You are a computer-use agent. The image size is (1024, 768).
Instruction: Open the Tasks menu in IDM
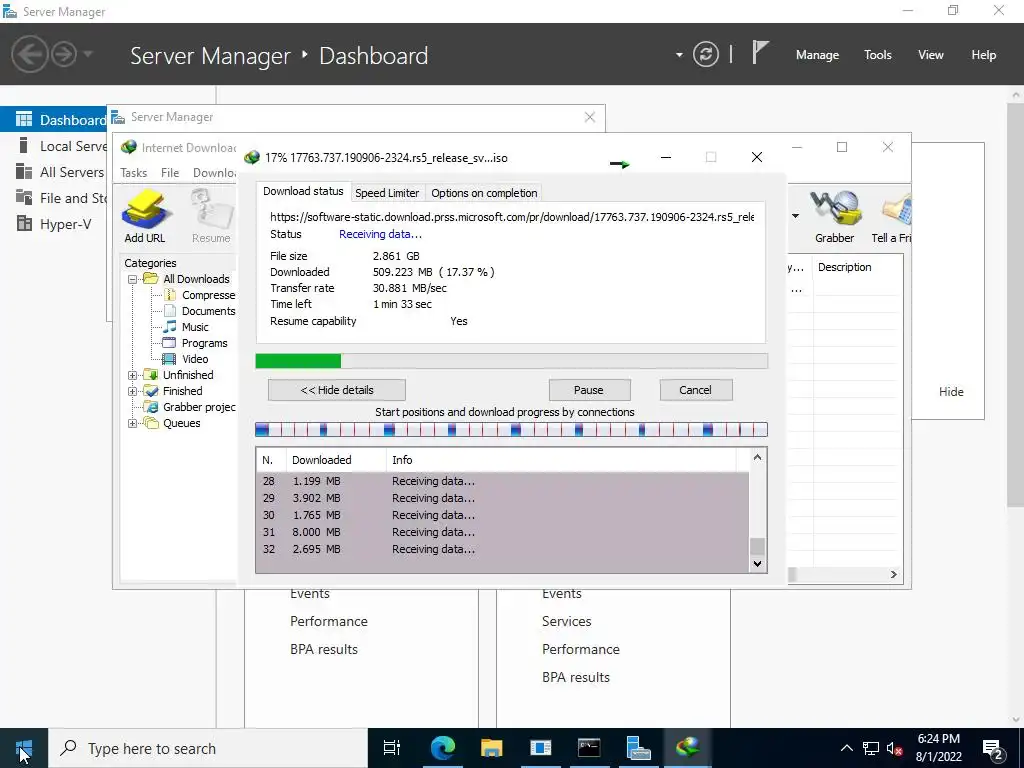(134, 172)
